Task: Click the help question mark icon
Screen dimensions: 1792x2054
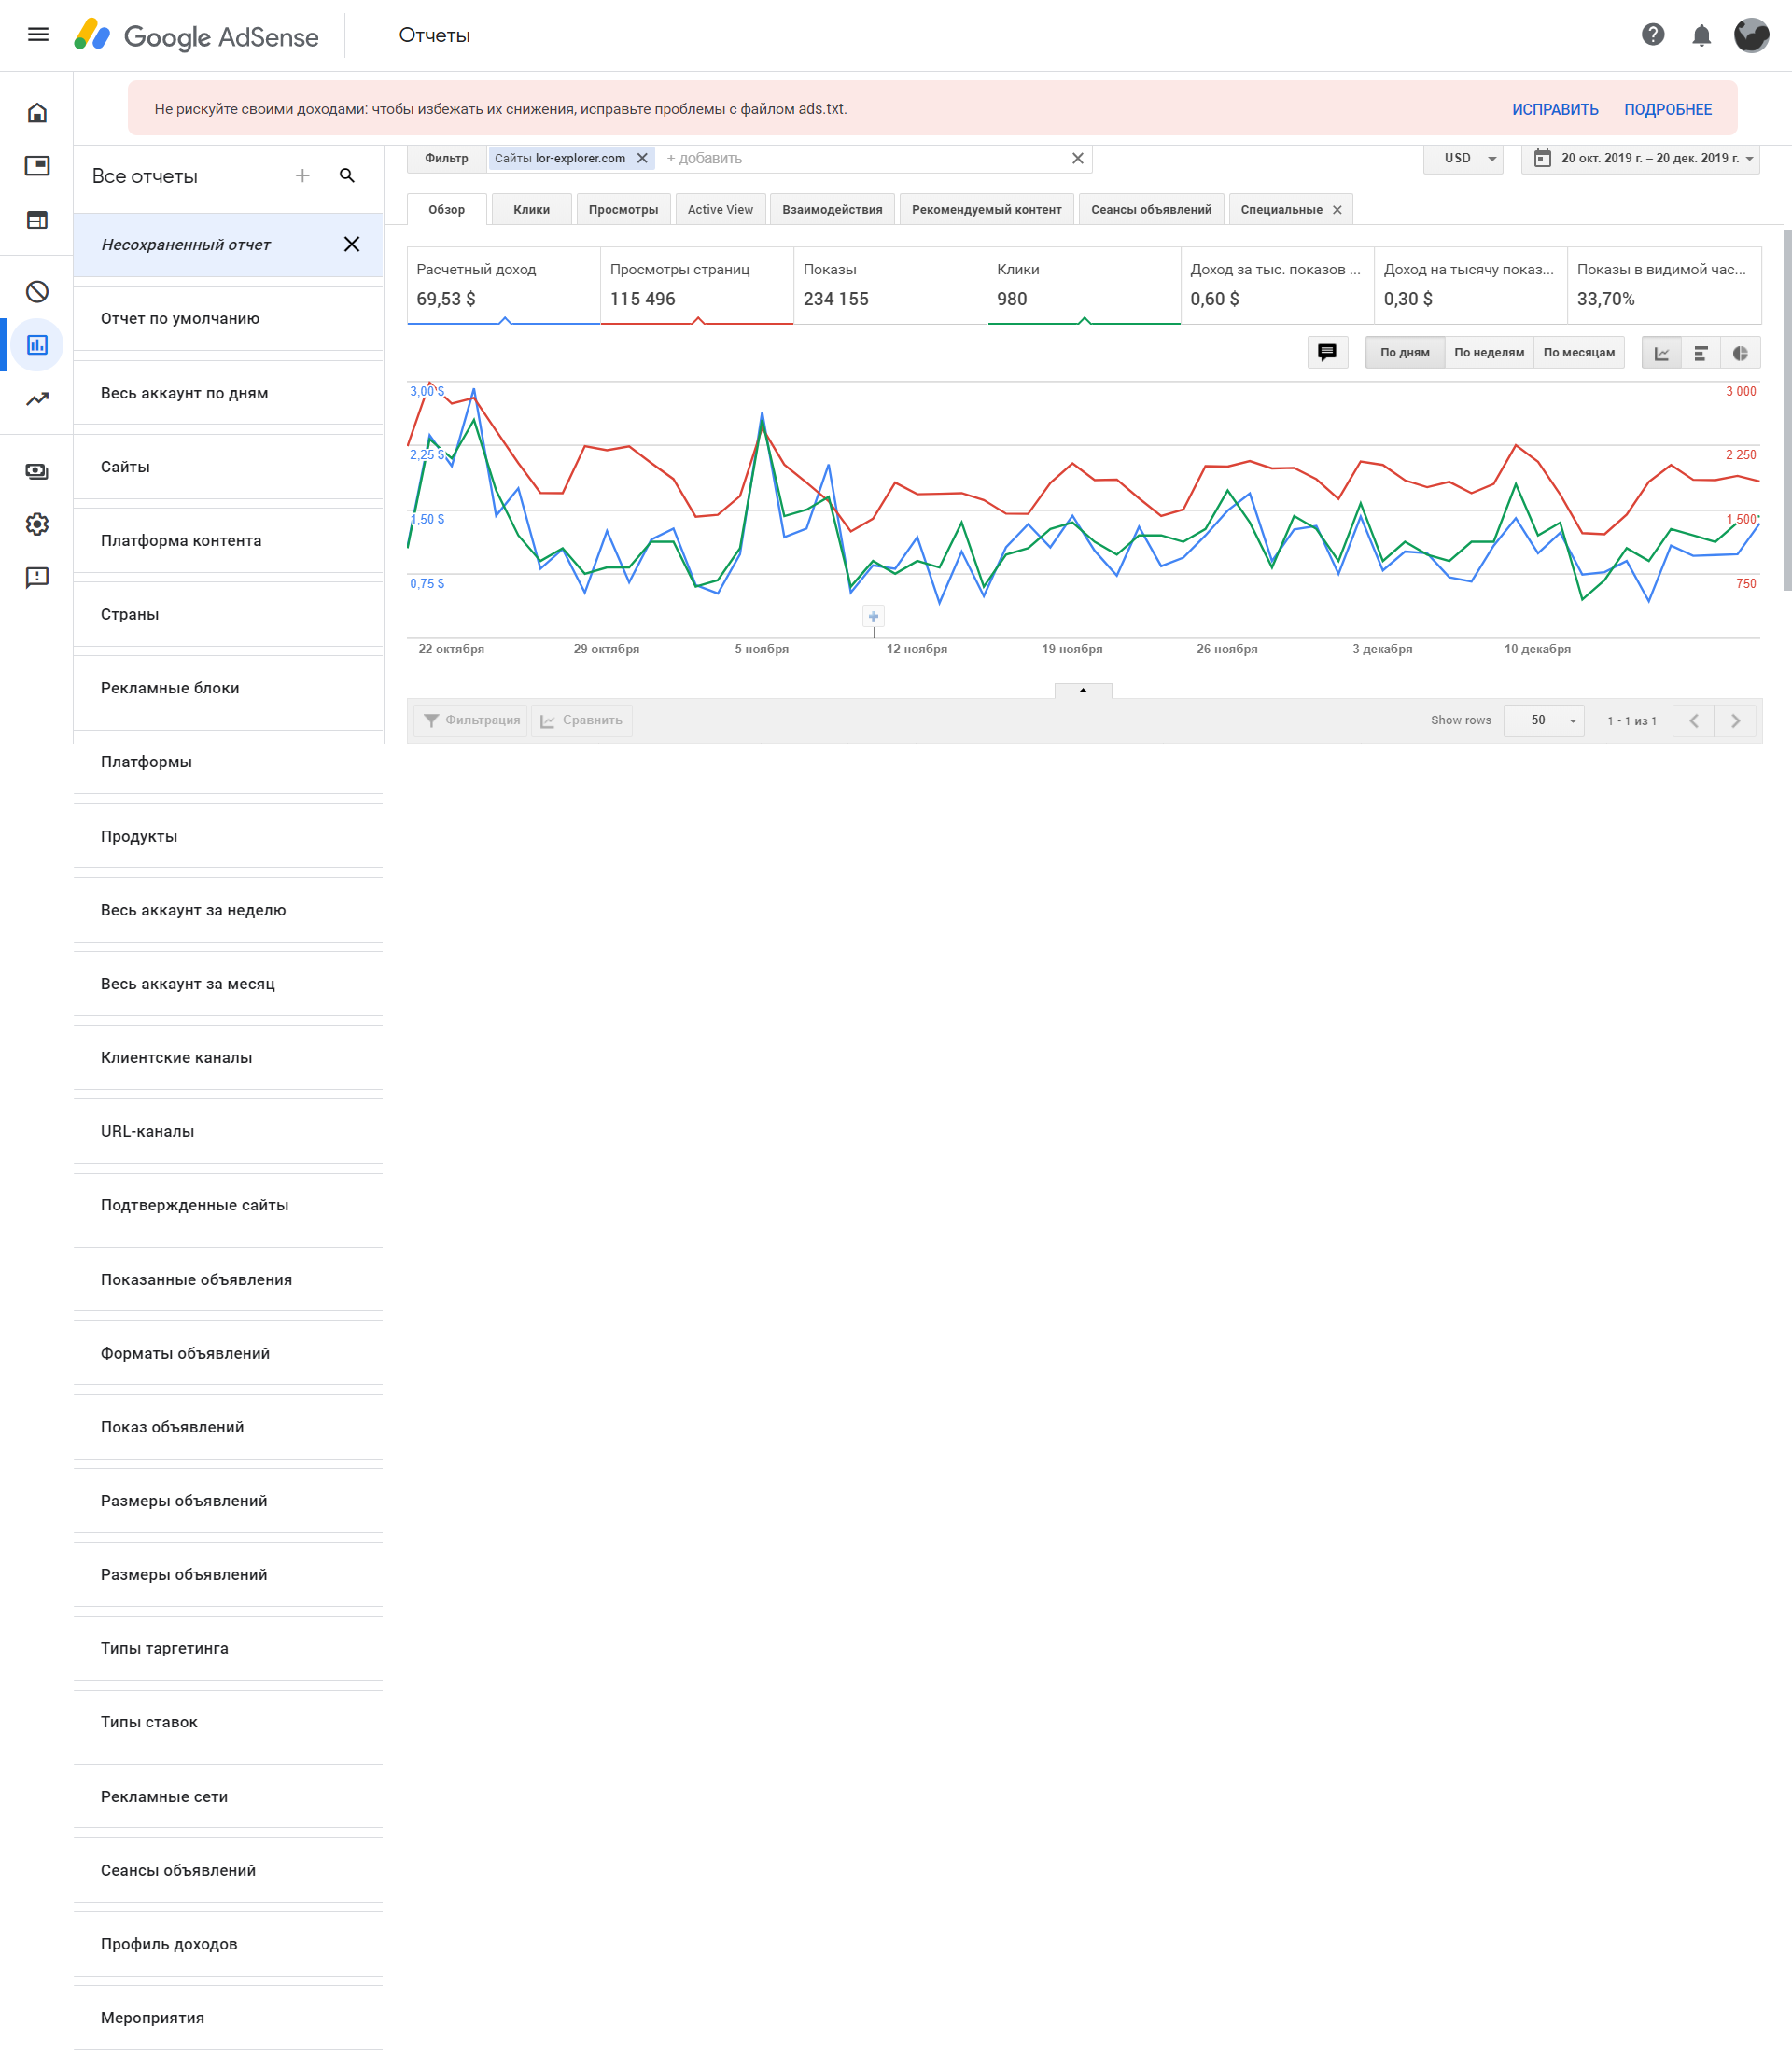Action: pos(1652,35)
